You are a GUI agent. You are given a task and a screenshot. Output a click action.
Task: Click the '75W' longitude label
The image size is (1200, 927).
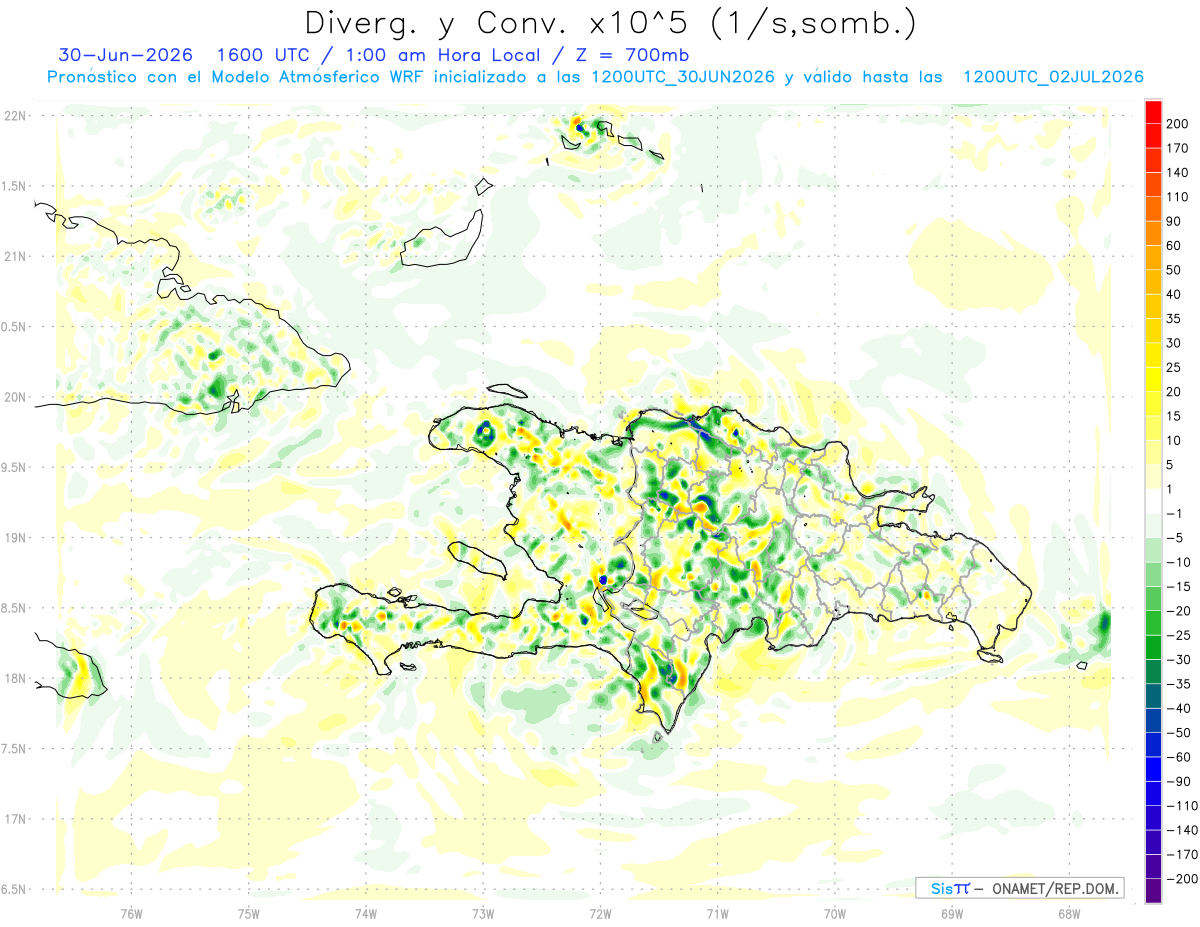[248, 913]
